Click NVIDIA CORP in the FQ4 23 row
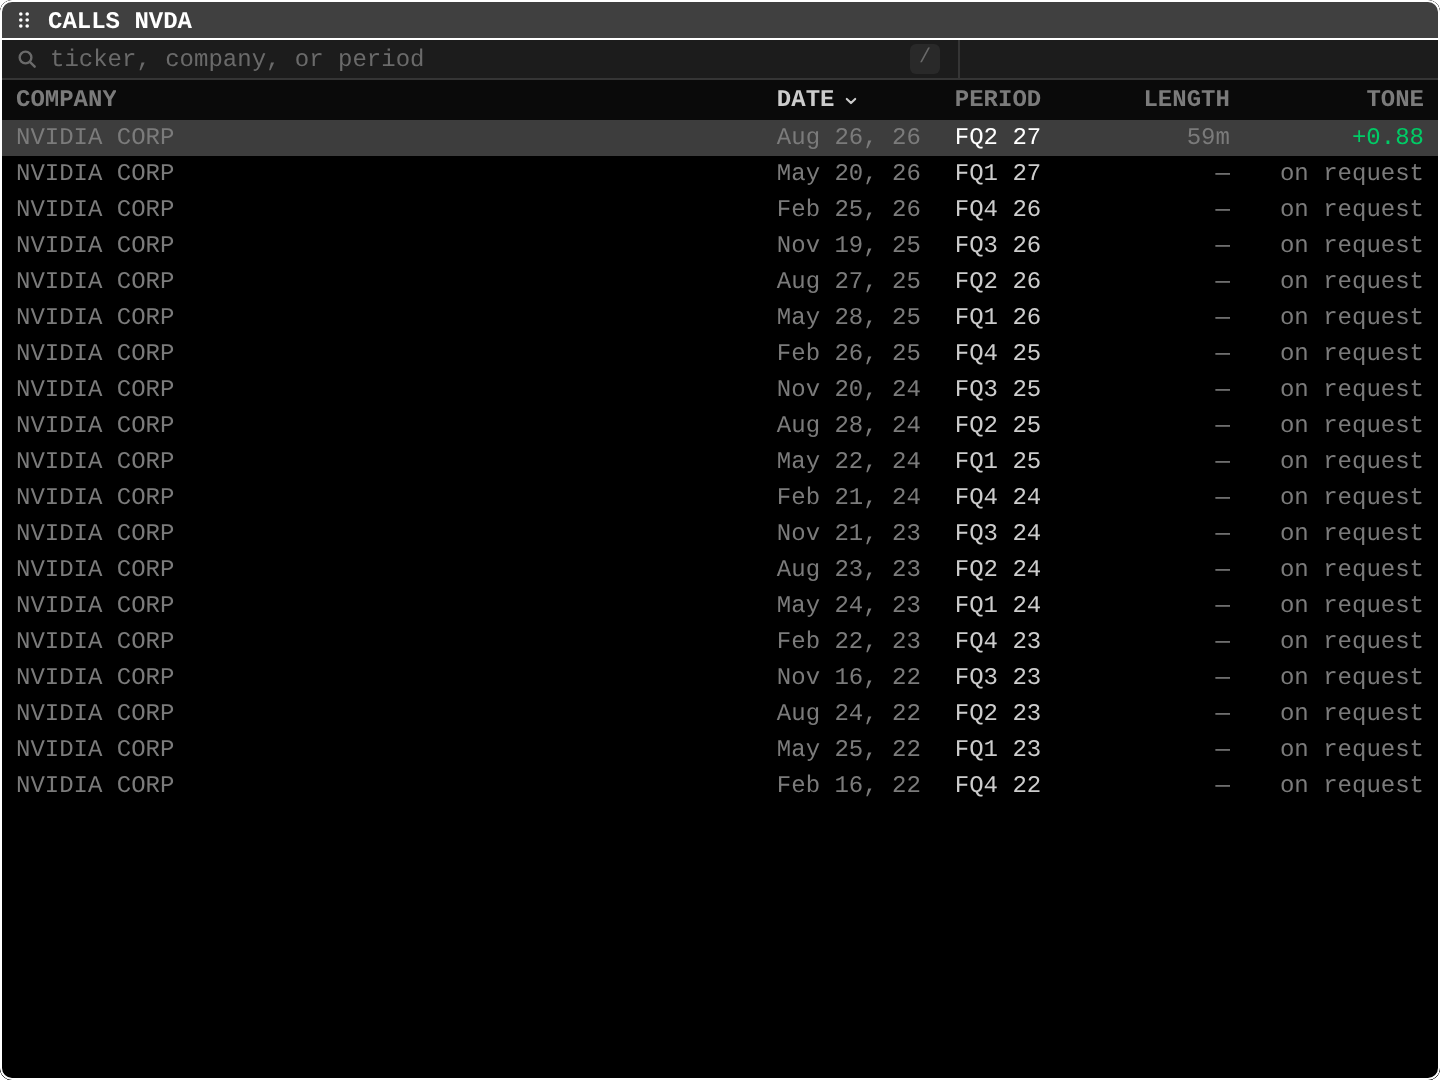 [x=95, y=641]
